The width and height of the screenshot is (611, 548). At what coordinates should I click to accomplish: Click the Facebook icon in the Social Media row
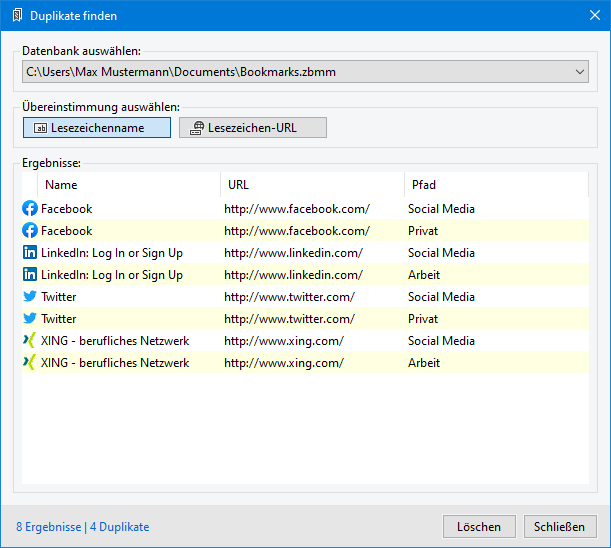pos(30,209)
